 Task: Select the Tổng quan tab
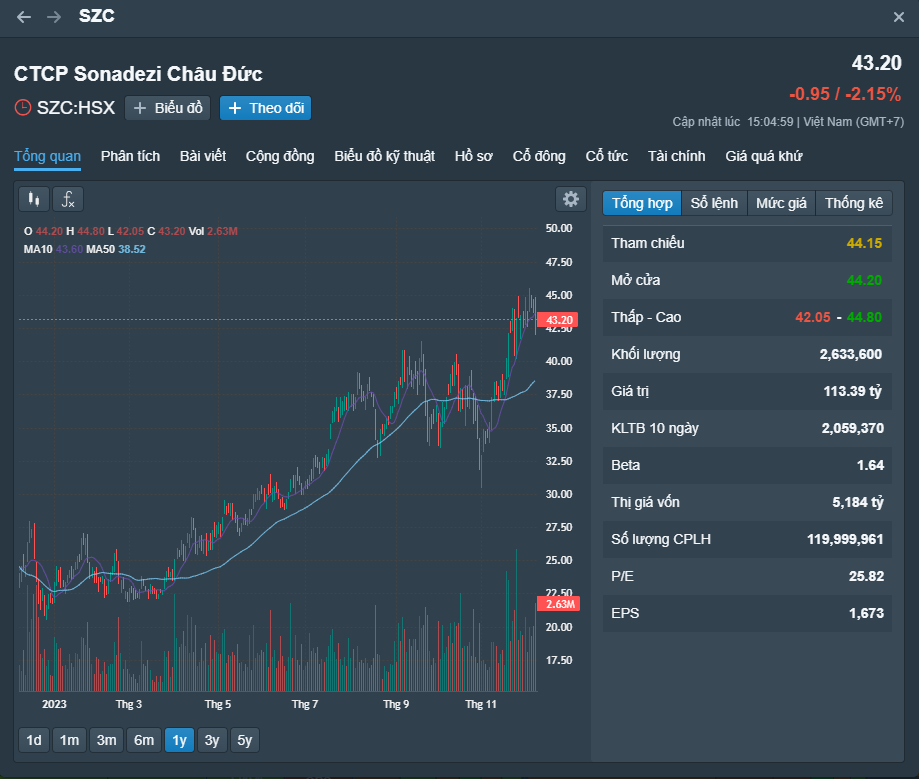click(47, 157)
